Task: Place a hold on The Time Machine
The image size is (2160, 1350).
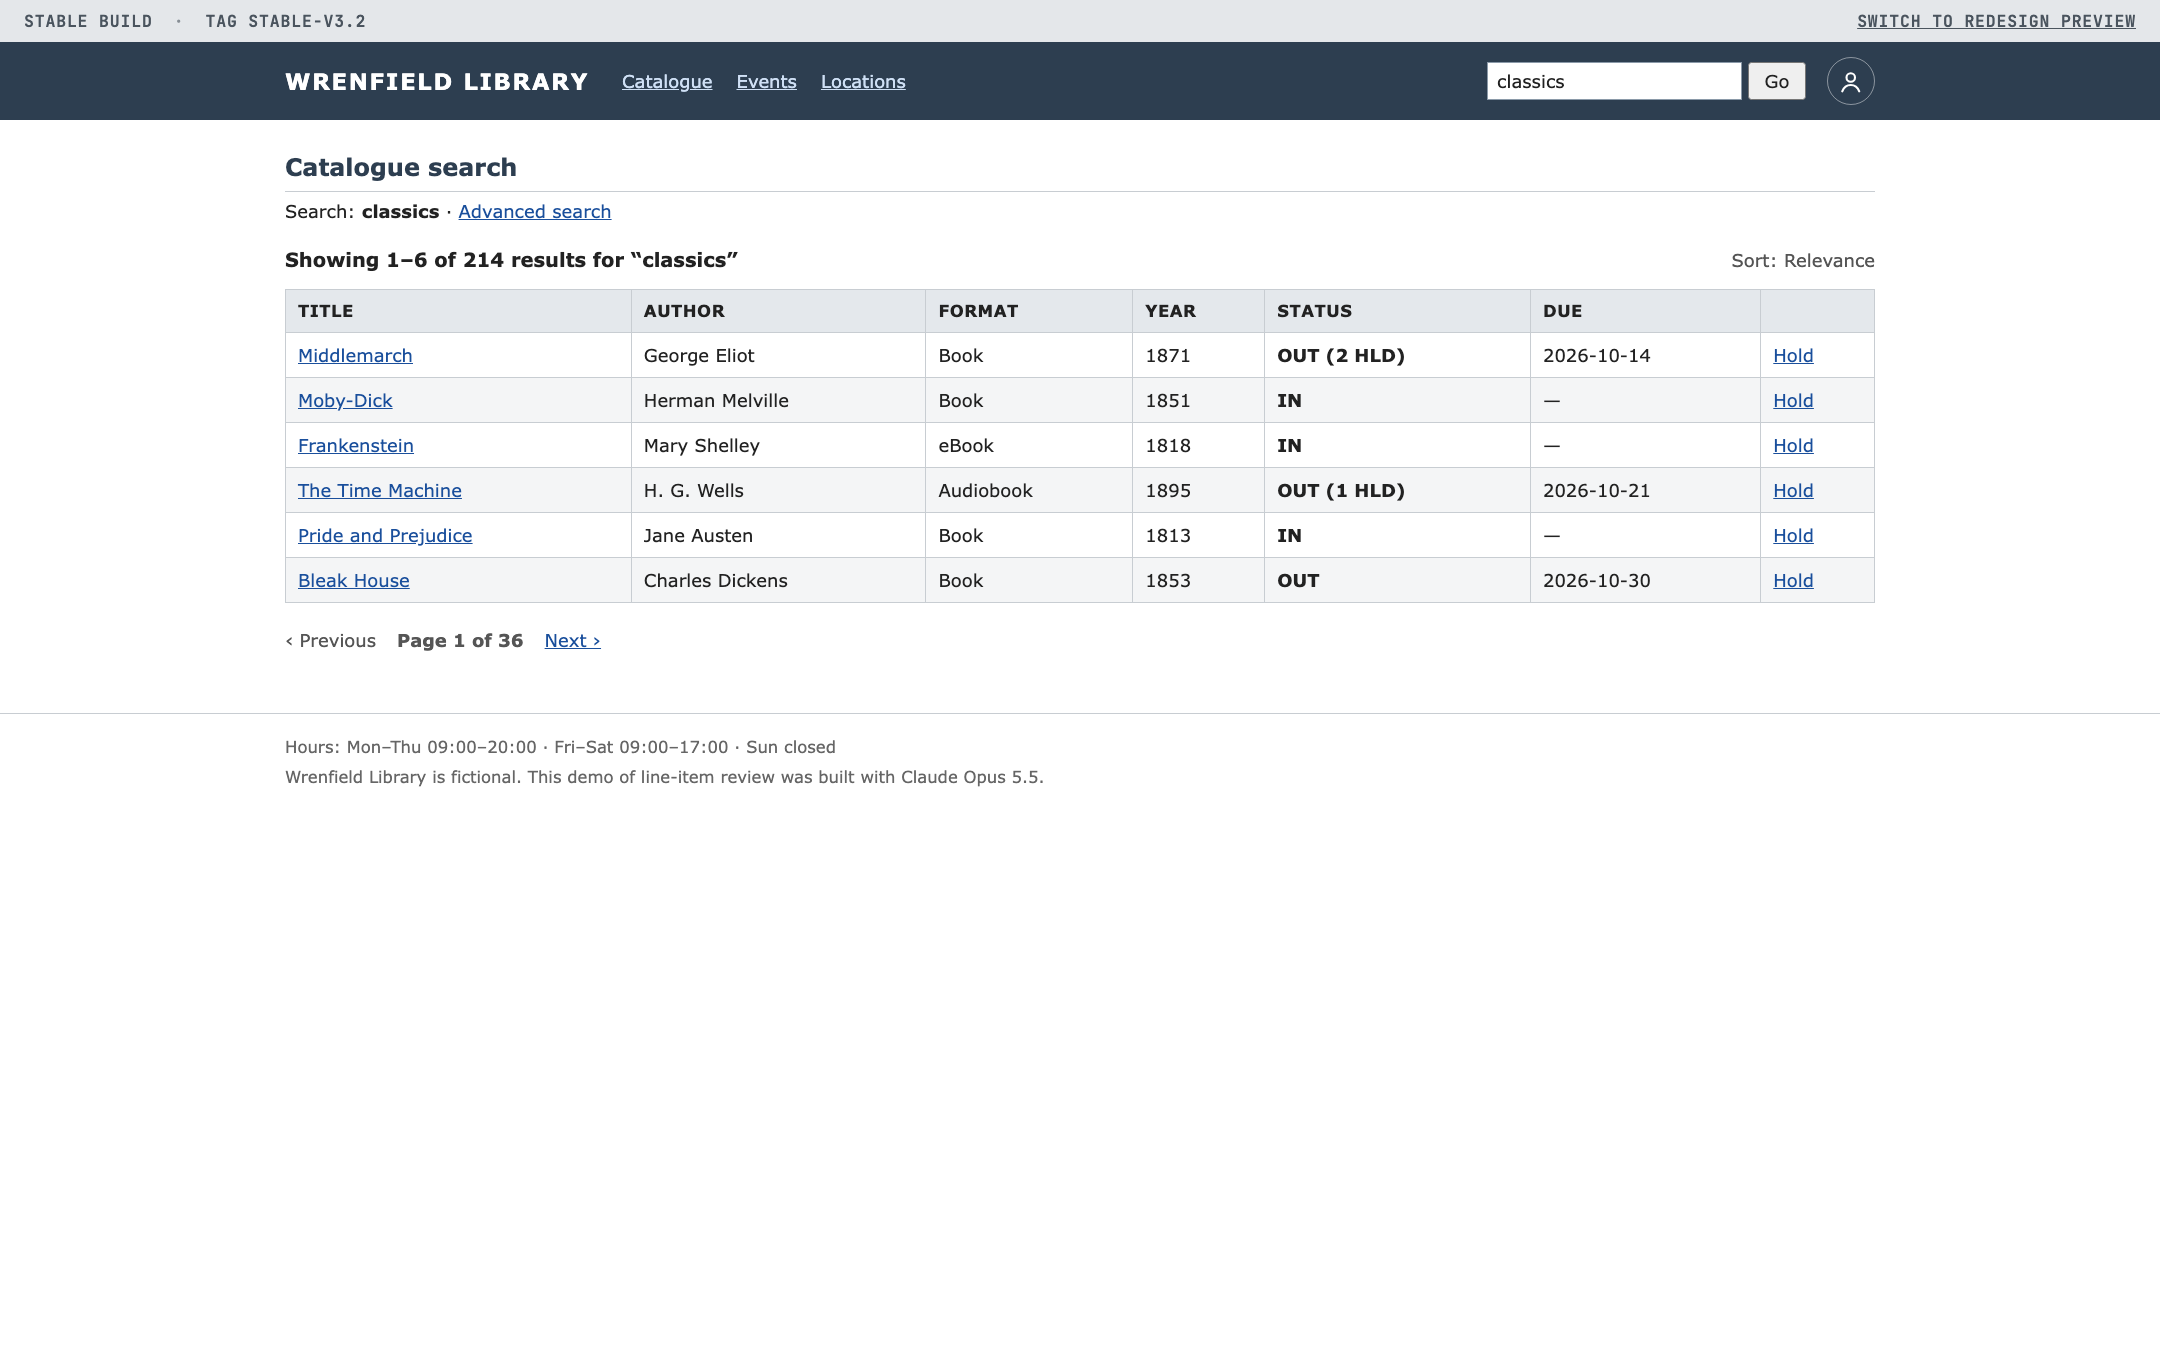Action: 1793,491
